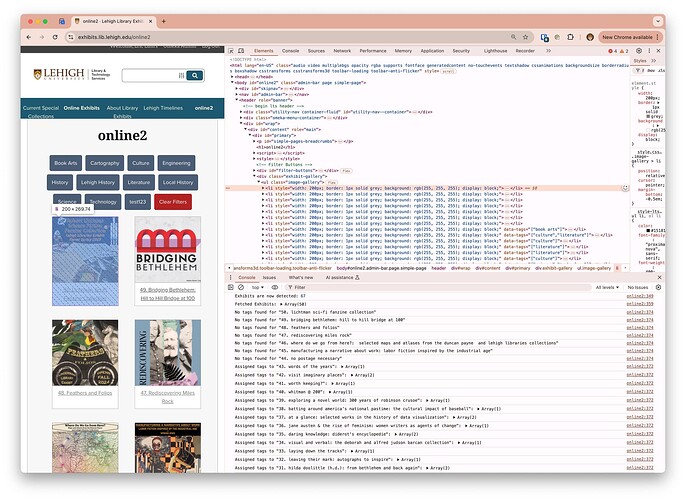Open the Chrome extensions puzzle icon
The height and width of the screenshot is (500, 686).
tap(570, 37)
